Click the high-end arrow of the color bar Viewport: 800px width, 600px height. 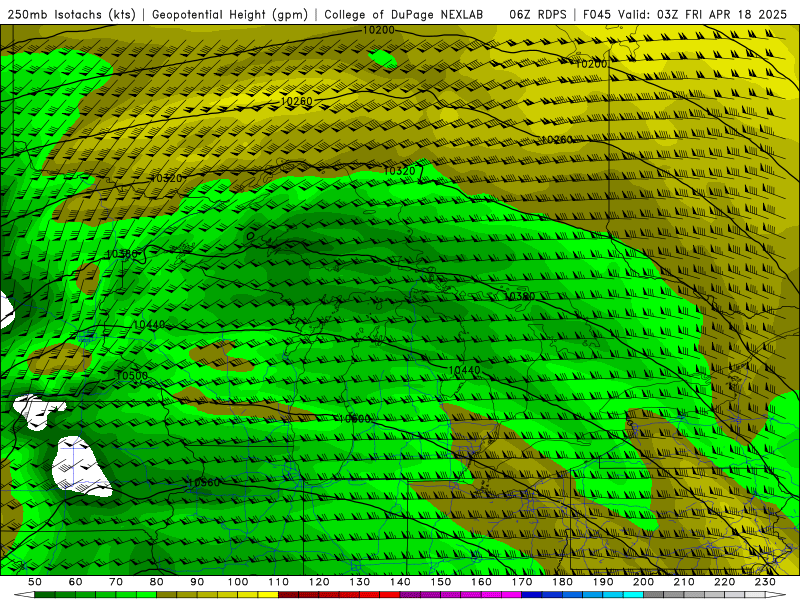click(x=776, y=595)
